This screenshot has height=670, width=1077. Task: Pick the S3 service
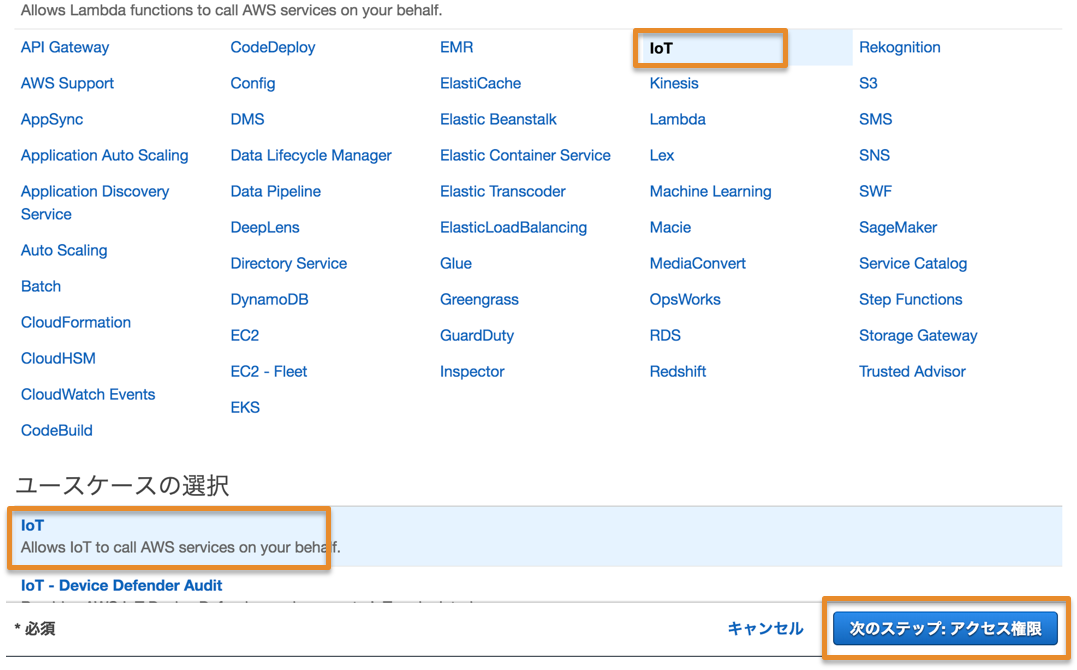868,83
